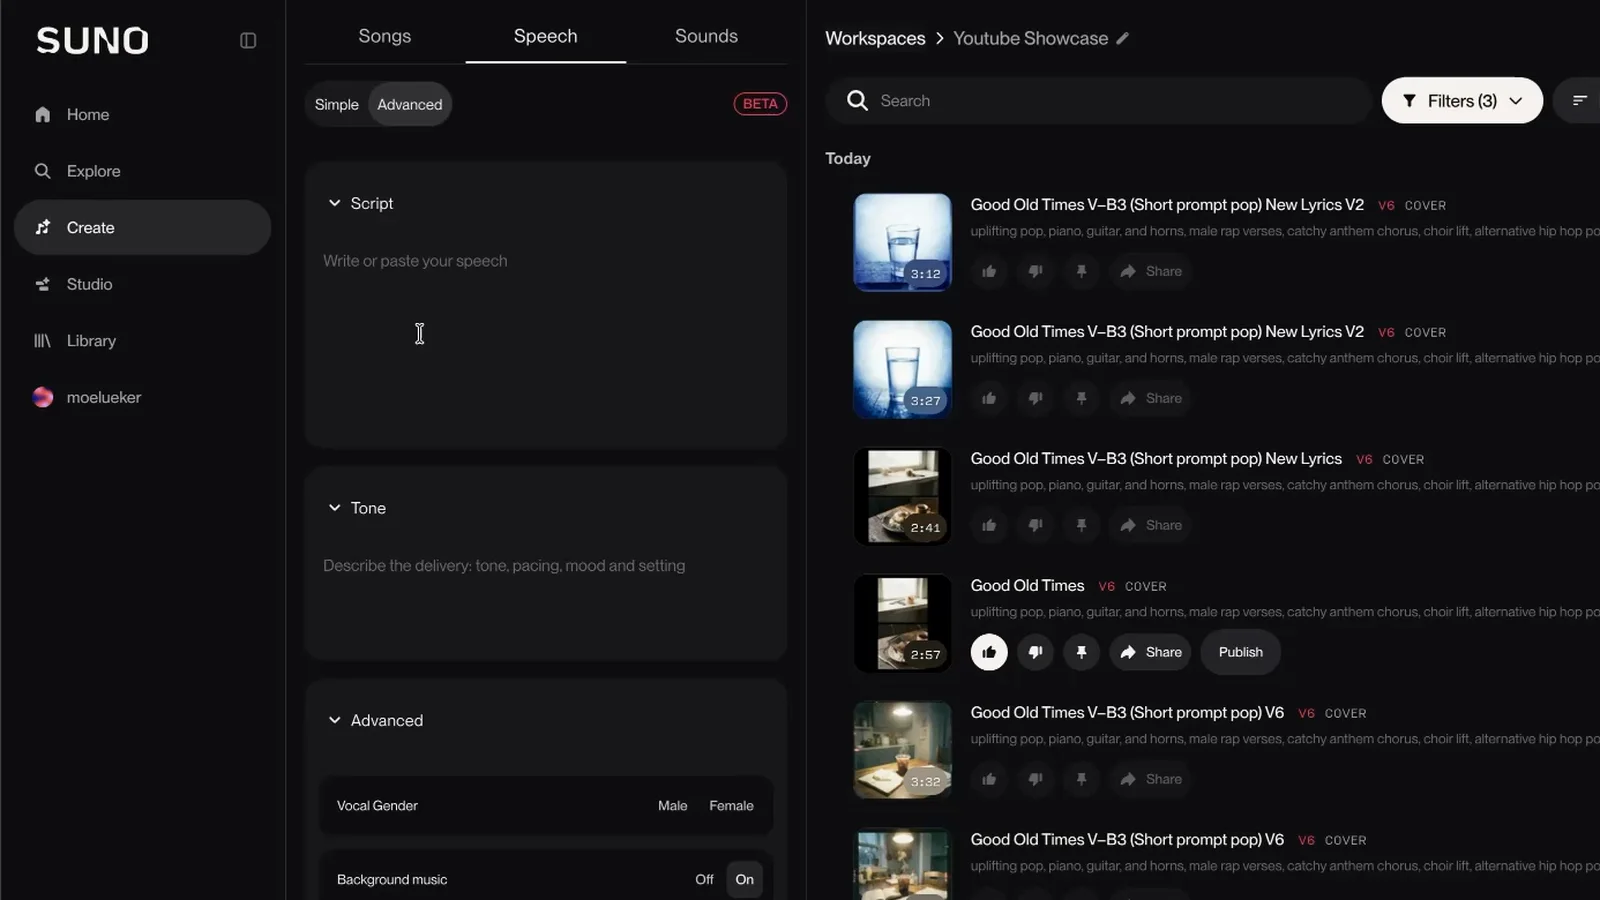
Task: Publish the Good Old Times song
Action: pyautogui.click(x=1241, y=653)
